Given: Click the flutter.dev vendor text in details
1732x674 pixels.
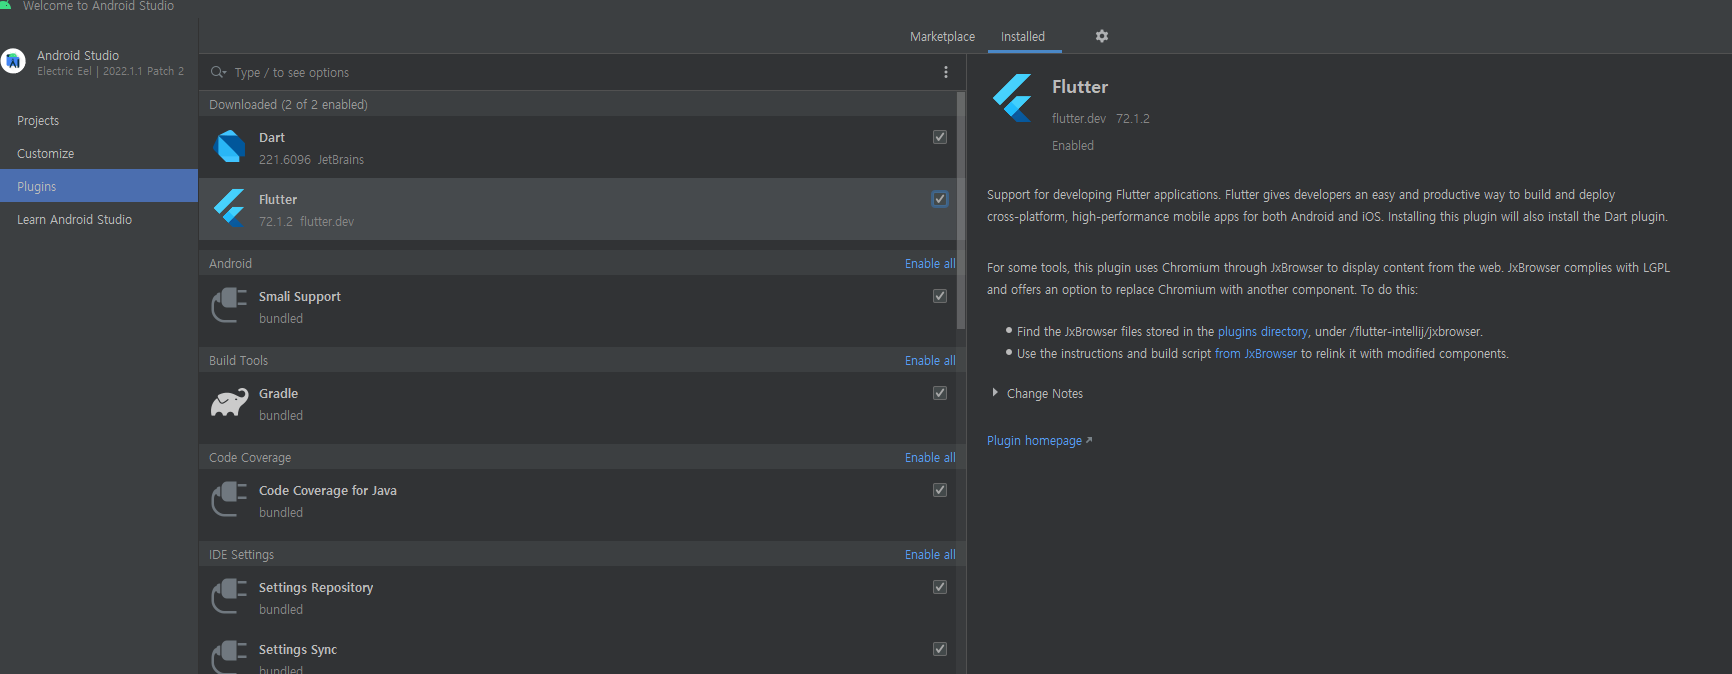Looking at the screenshot, I should coord(1078,118).
